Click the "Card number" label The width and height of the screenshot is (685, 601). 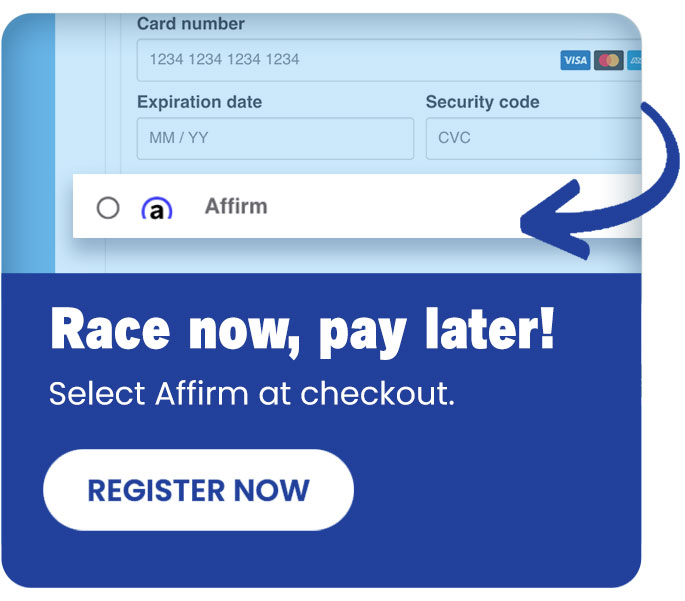pos(190,24)
